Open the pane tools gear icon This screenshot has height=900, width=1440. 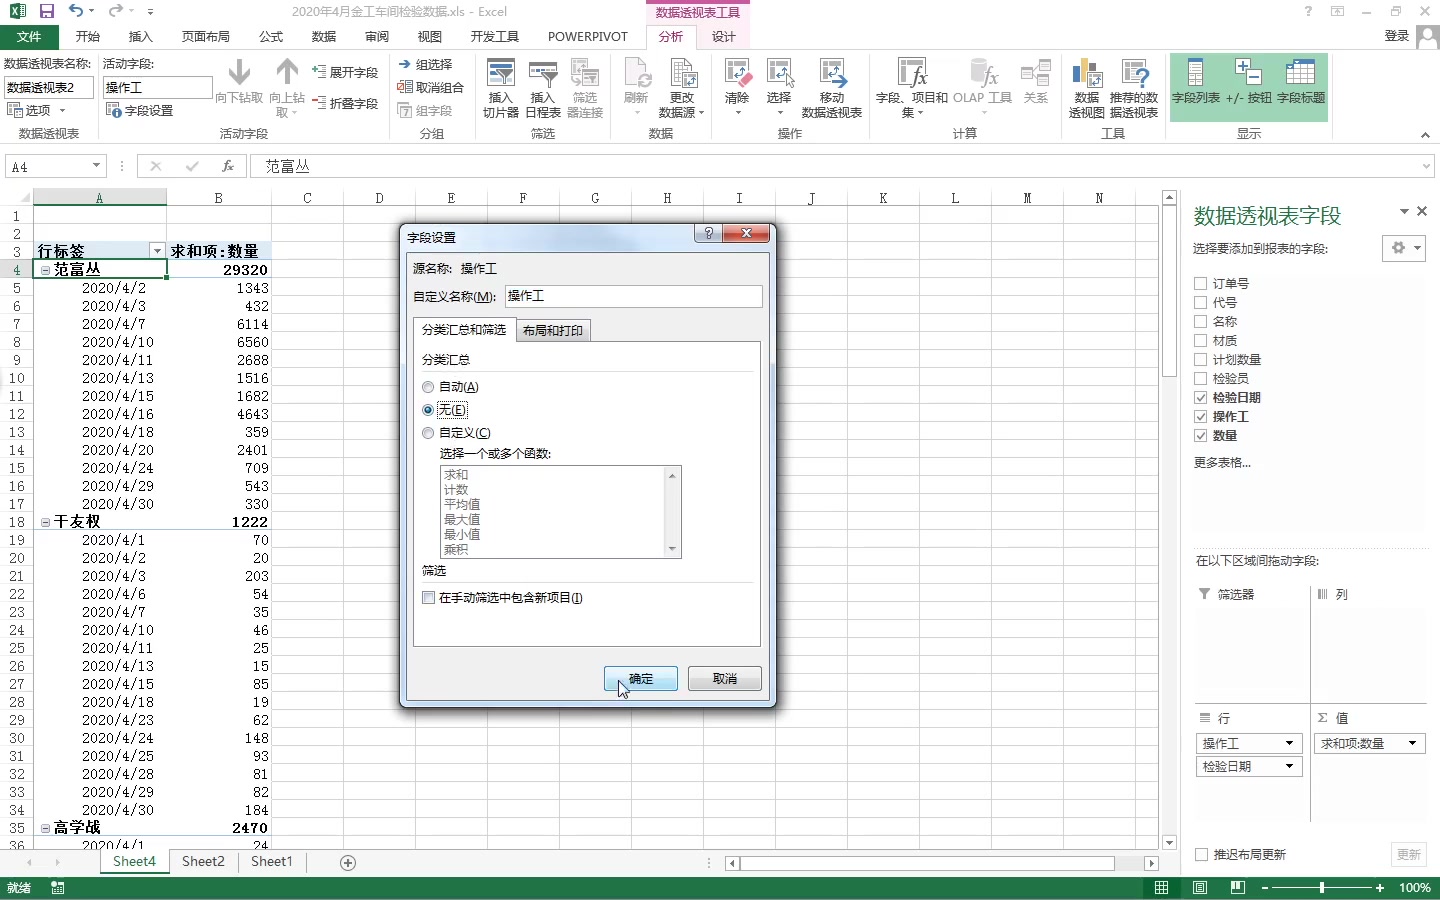point(1404,248)
